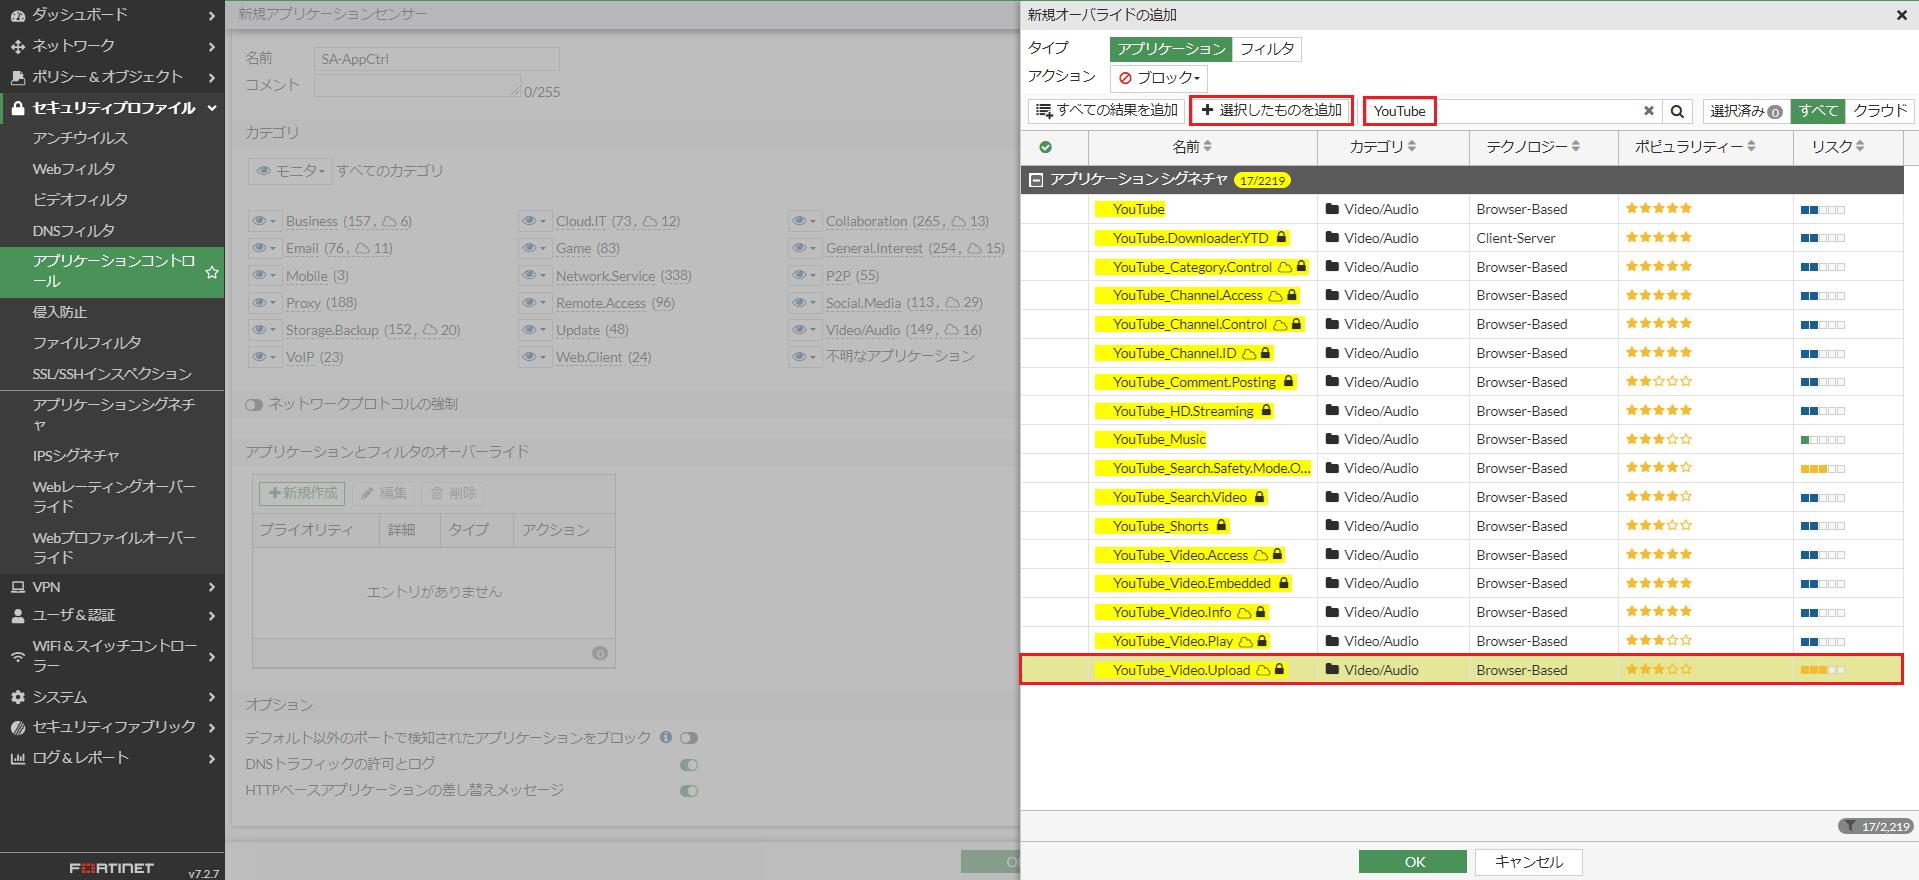Image resolution: width=1919 pixels, height=880 pixels.
Task: Show 選択済み entries only
Action: (1746, 111)
